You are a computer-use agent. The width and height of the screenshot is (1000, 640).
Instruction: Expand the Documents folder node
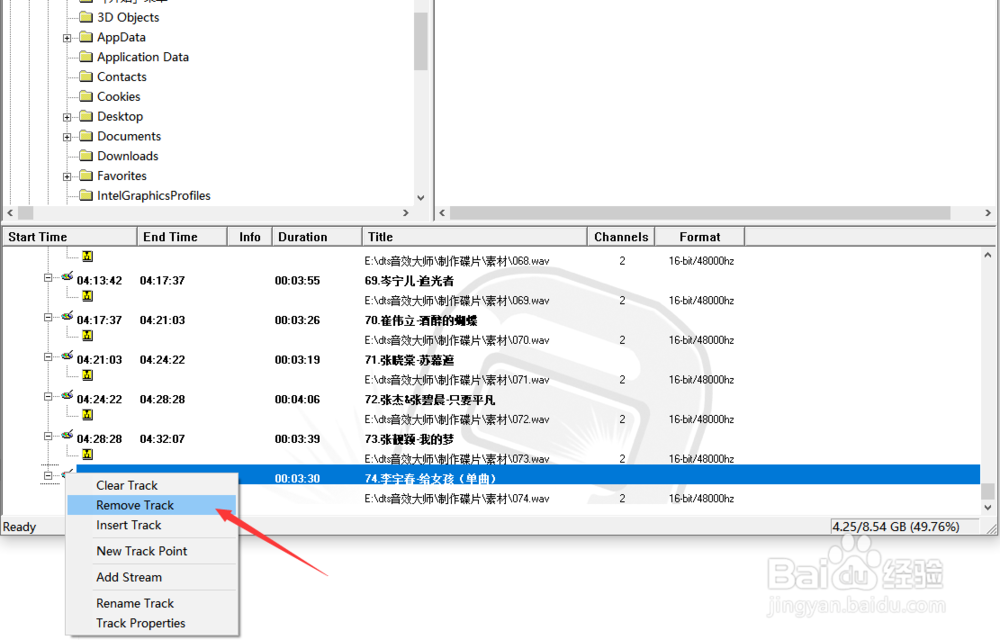coord(66,136)
